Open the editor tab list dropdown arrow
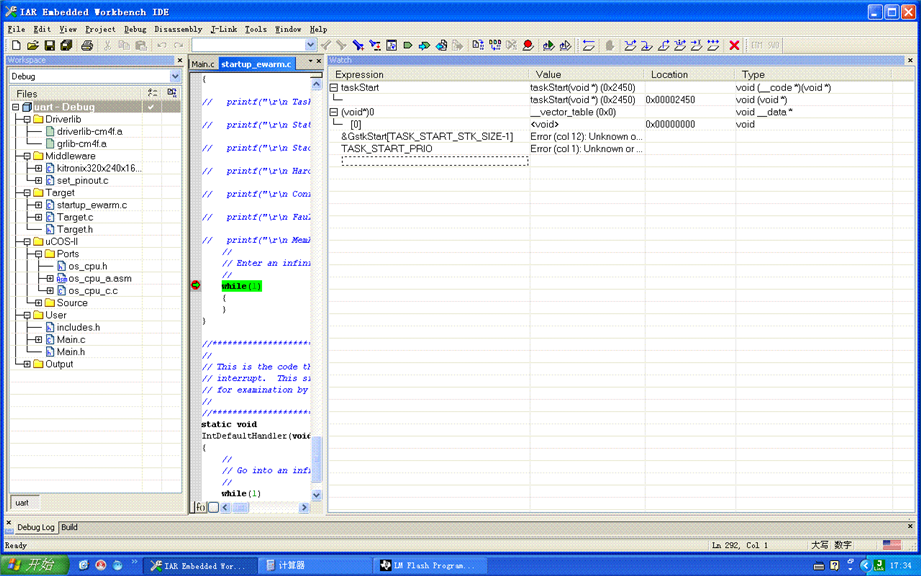 point(310,60)
